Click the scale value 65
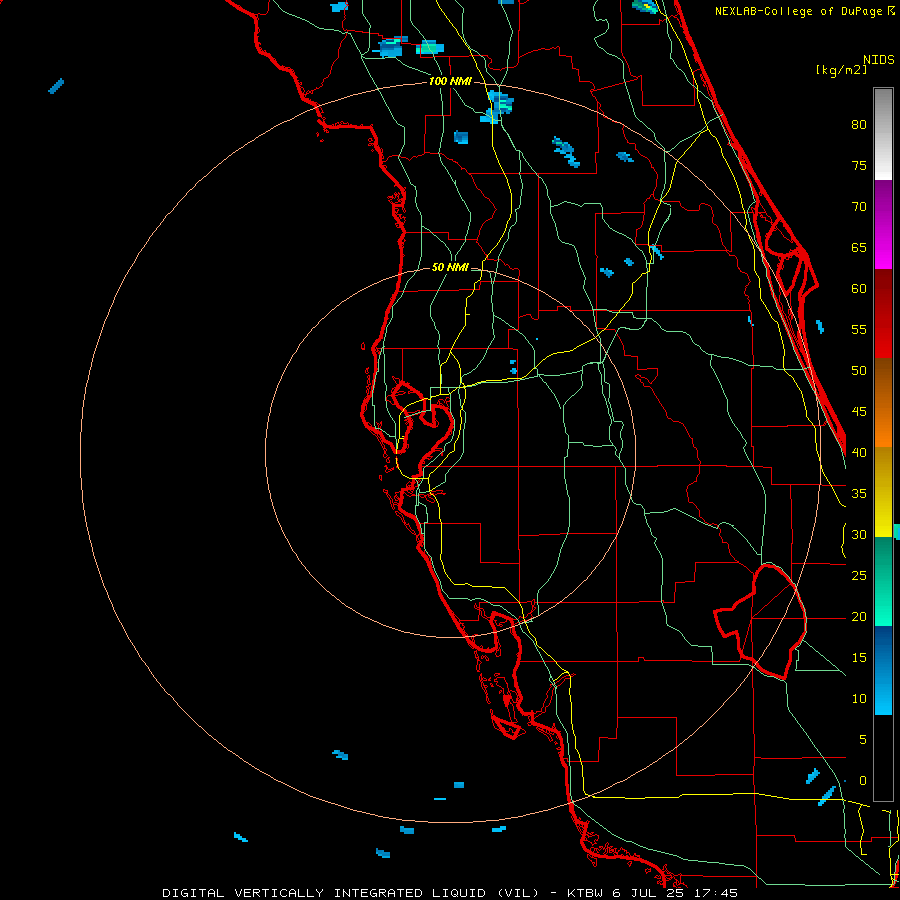 [859, 247]
